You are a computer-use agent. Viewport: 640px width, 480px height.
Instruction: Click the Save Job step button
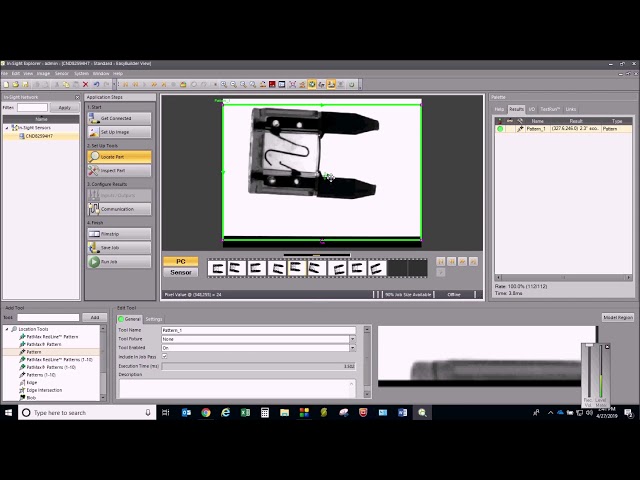[x=119, y=248]
